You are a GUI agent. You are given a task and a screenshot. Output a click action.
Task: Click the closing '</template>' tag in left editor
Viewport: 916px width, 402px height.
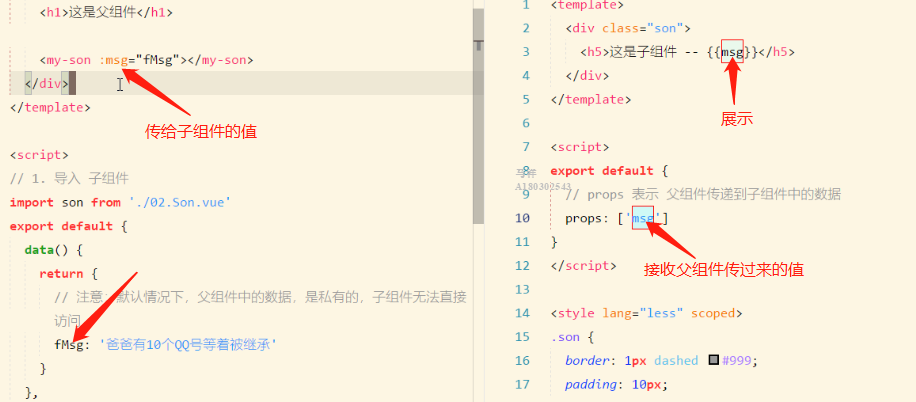tap(50, 108)
